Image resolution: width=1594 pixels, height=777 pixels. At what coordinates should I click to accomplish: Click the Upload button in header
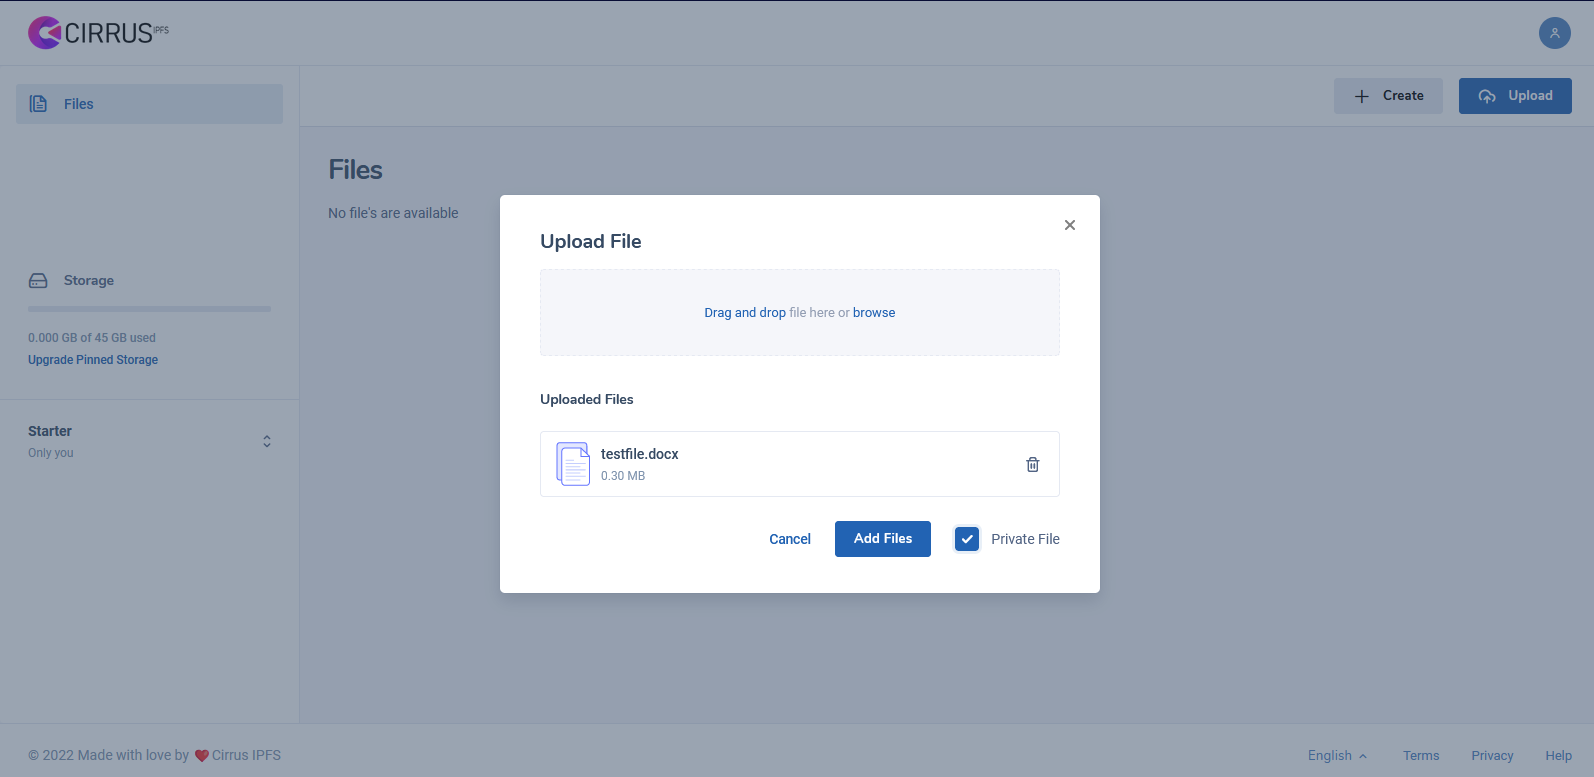(x=1515, y=96)
